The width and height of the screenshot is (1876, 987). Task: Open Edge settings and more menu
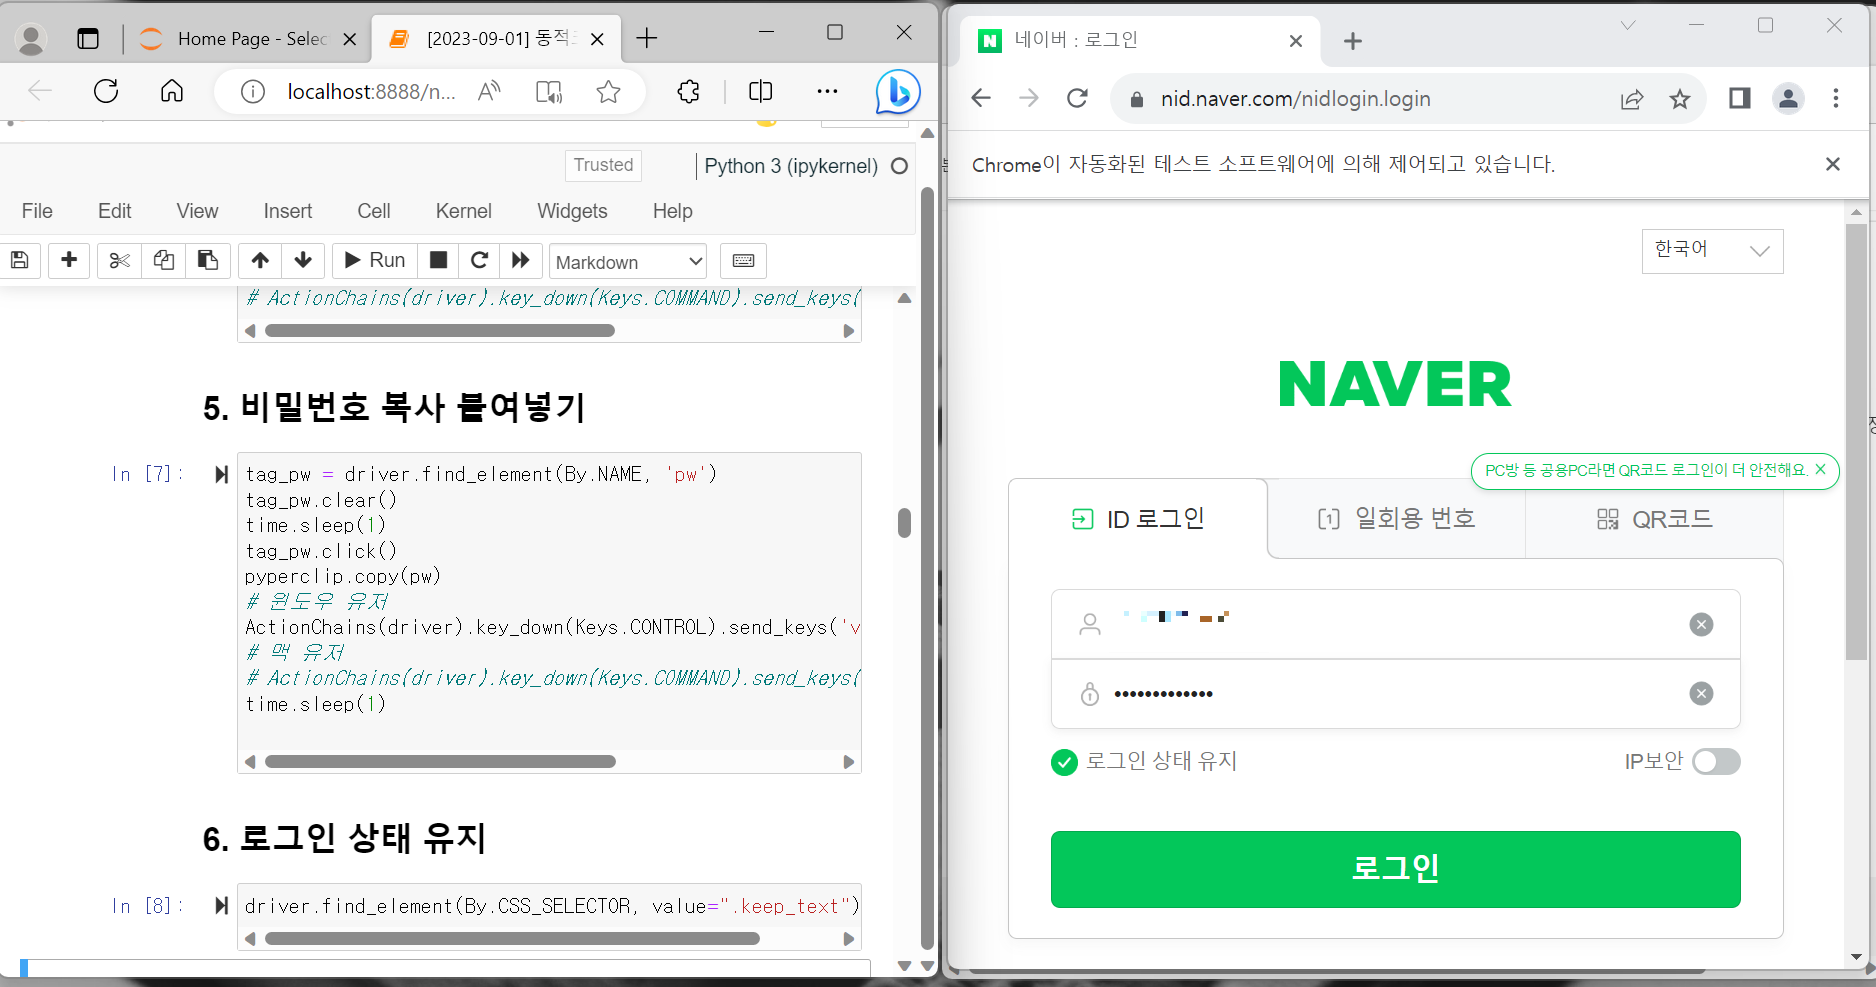click(x=827, y=92)
